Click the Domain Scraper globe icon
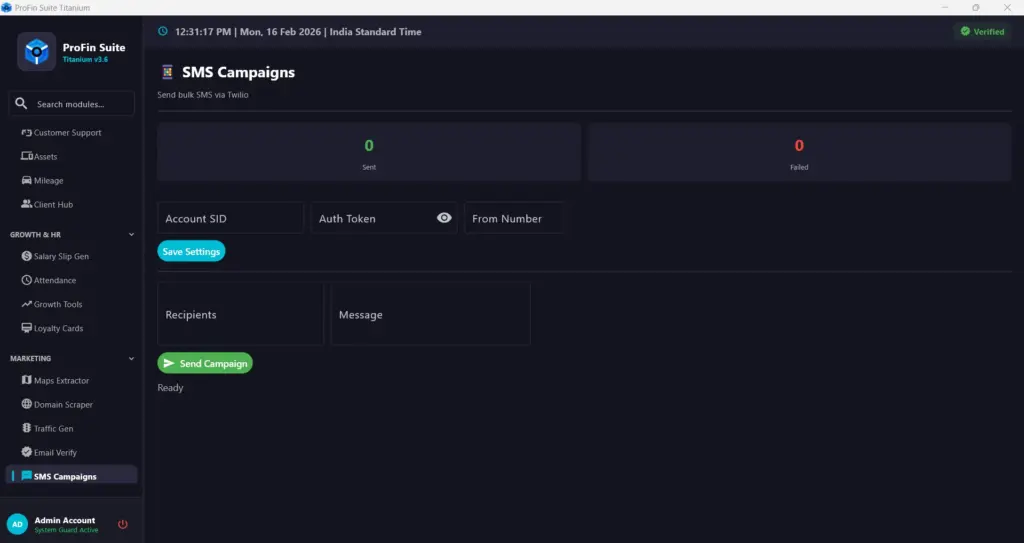Screen dimensions: 1024x543 tap(26, 404)
